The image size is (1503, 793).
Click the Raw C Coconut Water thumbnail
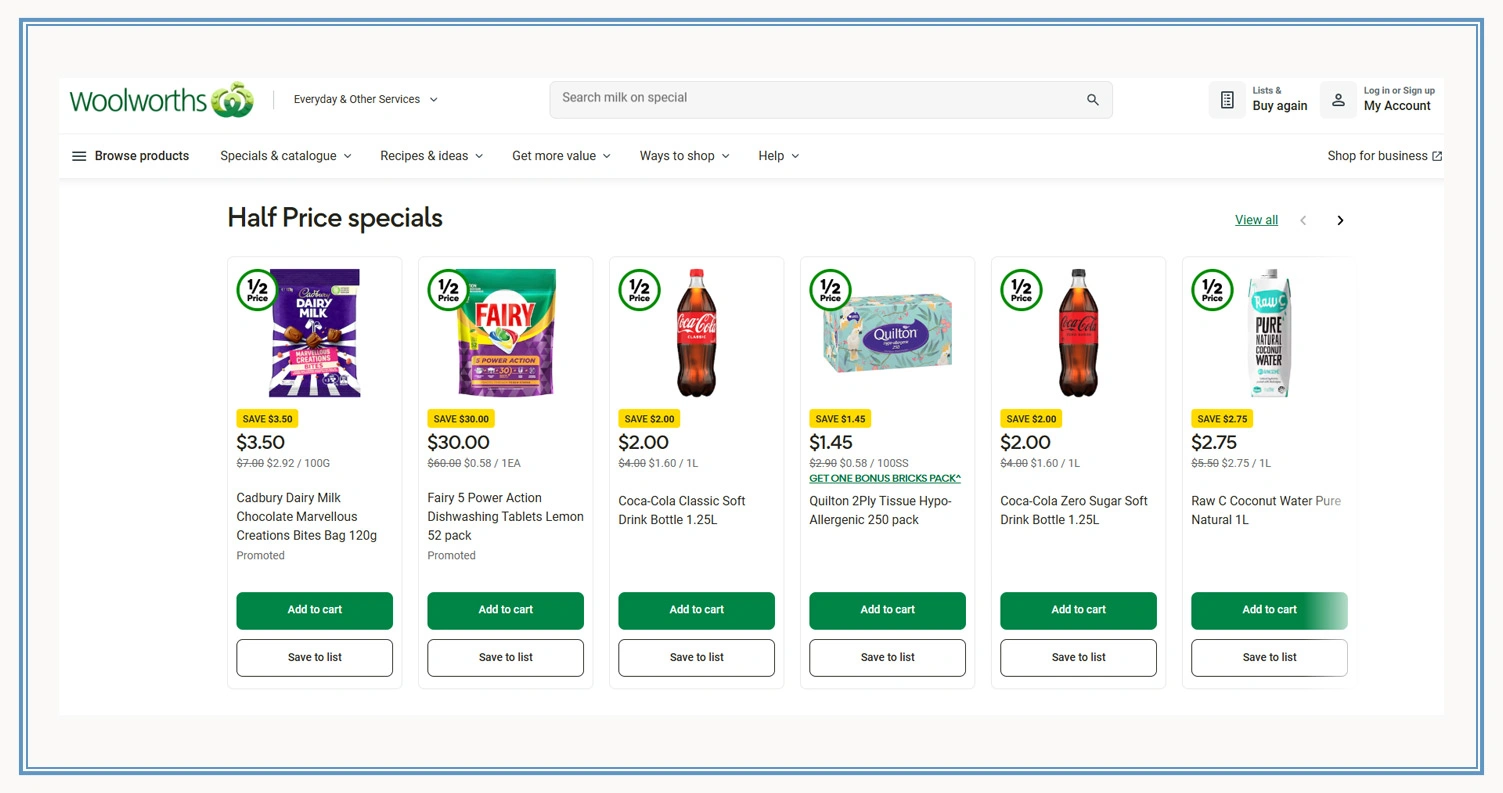[x=1268, y=333]
